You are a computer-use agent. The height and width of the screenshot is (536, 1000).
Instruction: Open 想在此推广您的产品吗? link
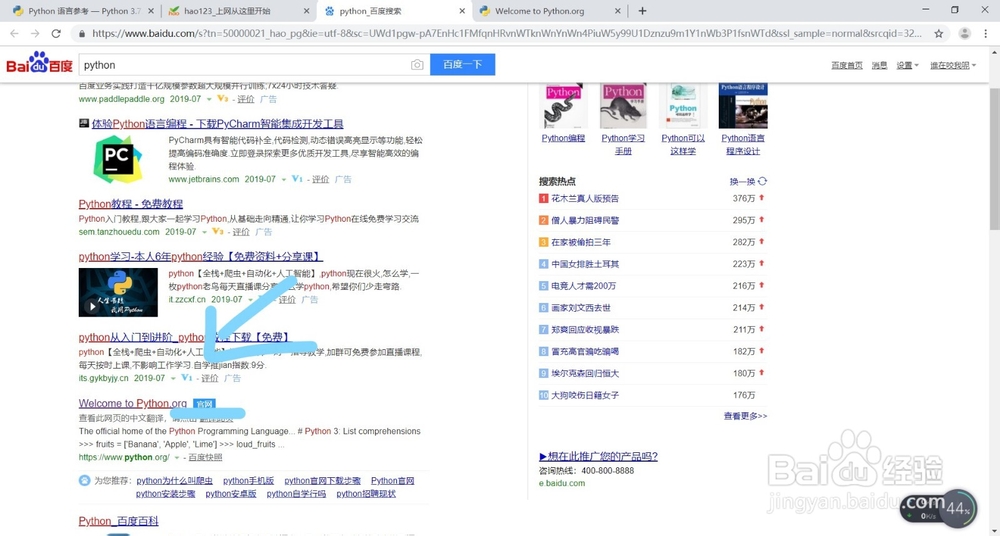tap(598, 456)
